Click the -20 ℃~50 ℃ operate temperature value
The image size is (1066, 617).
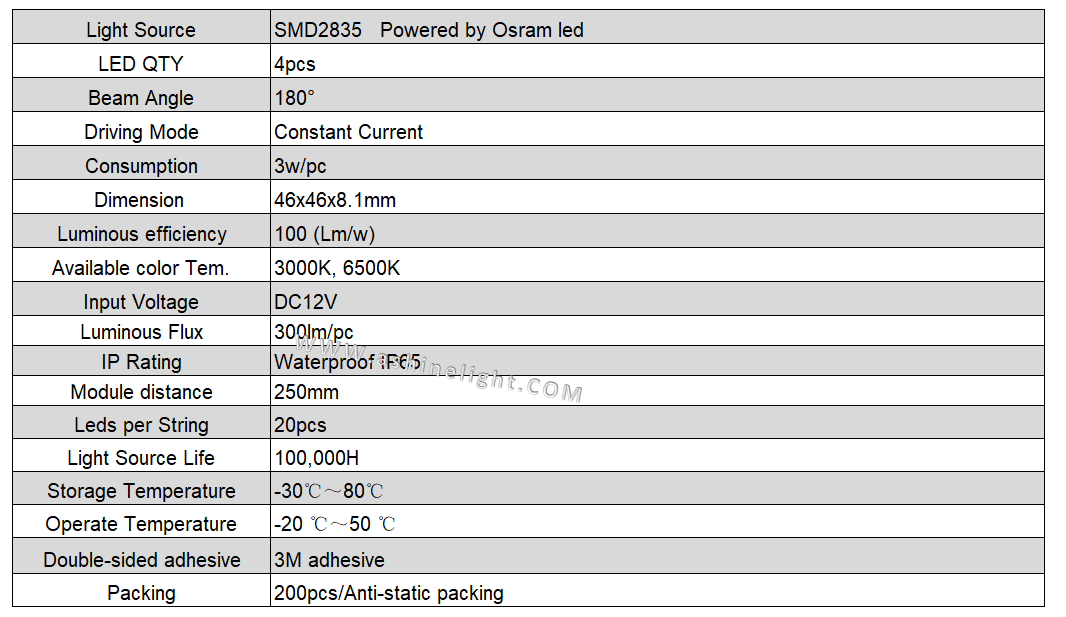coord(334,524)
